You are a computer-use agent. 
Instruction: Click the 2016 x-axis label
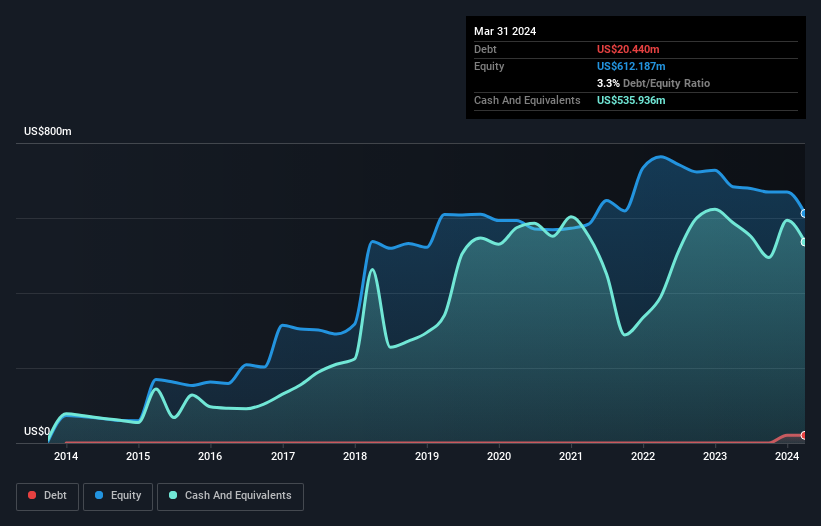point(210,456)
